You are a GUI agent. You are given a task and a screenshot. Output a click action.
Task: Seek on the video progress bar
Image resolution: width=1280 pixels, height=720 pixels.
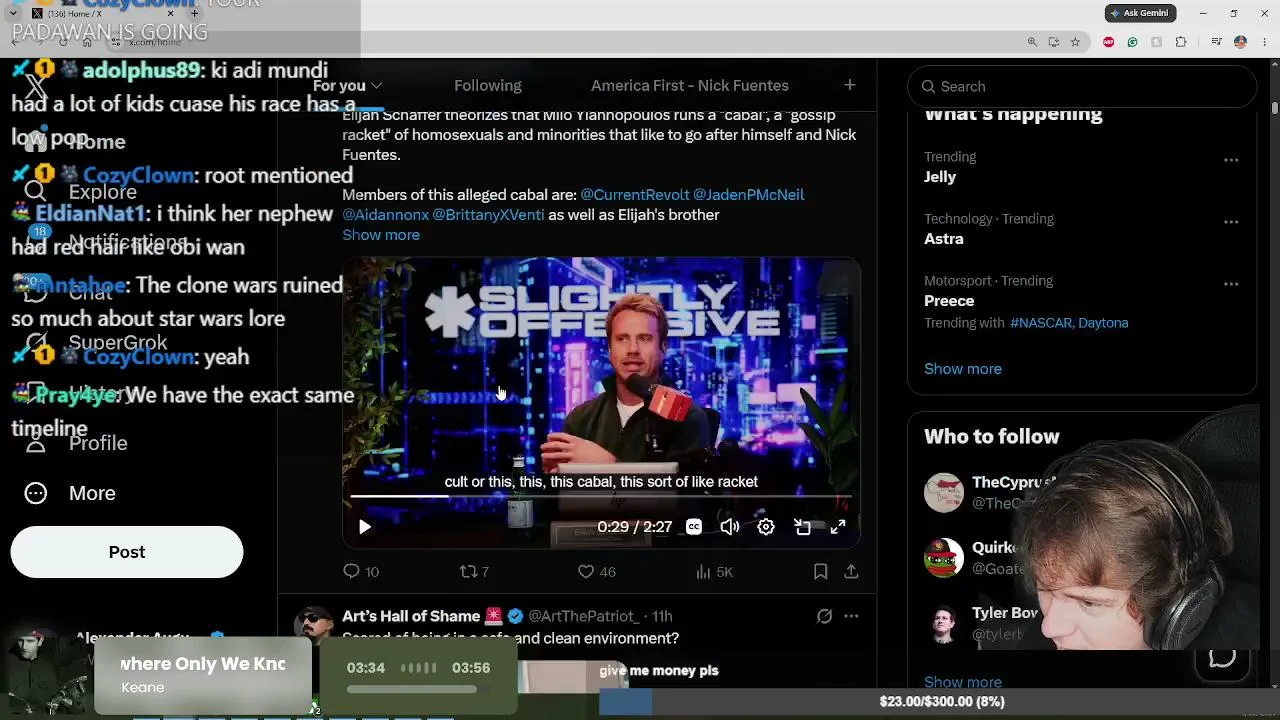pyautogui.click(x=601, y=496)
